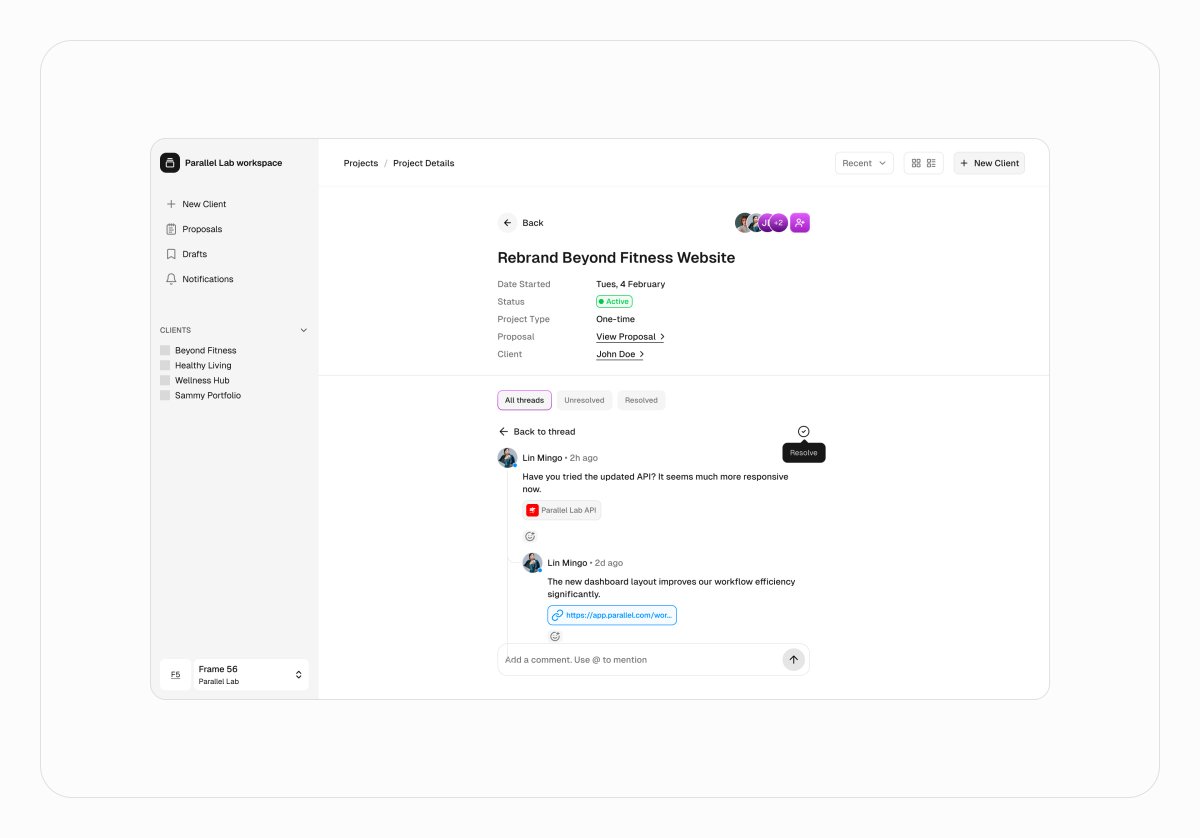Click the sidebar New Client plus item
The width and height of the screenshot is (1200, 838).
196,204
